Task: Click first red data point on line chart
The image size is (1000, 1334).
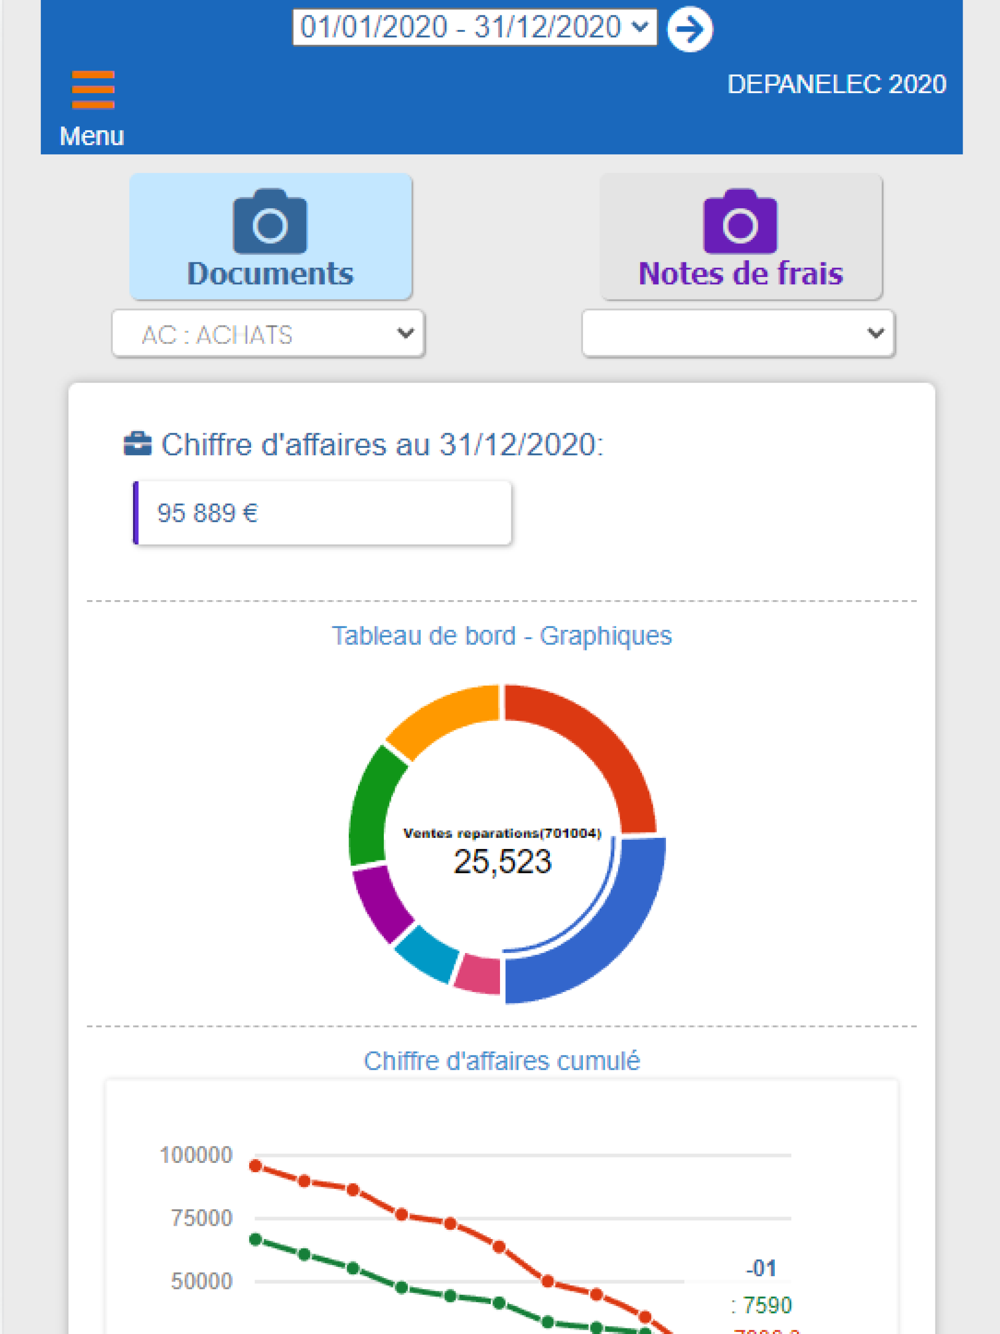Action: (x=256, y=1166)
